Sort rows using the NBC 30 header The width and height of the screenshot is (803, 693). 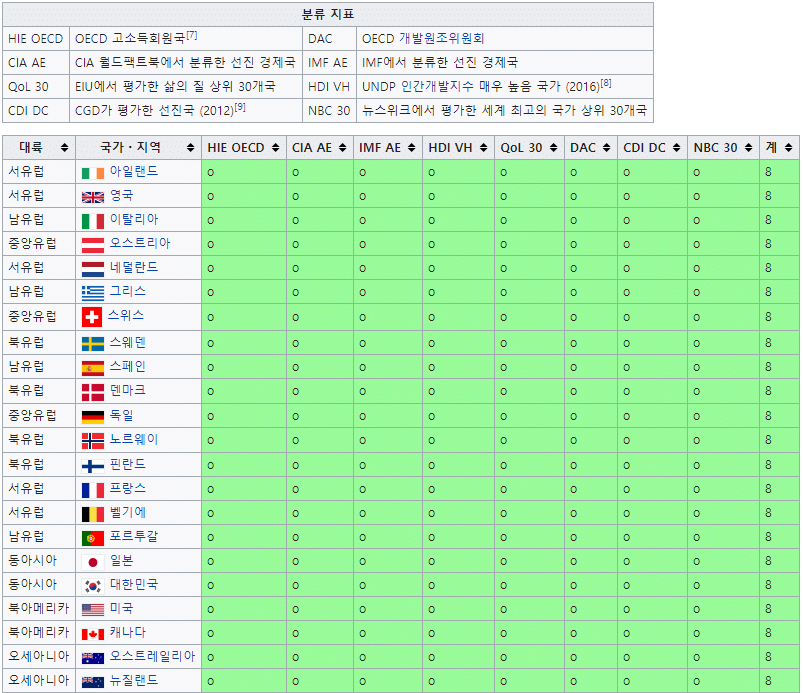coord(723,148)
